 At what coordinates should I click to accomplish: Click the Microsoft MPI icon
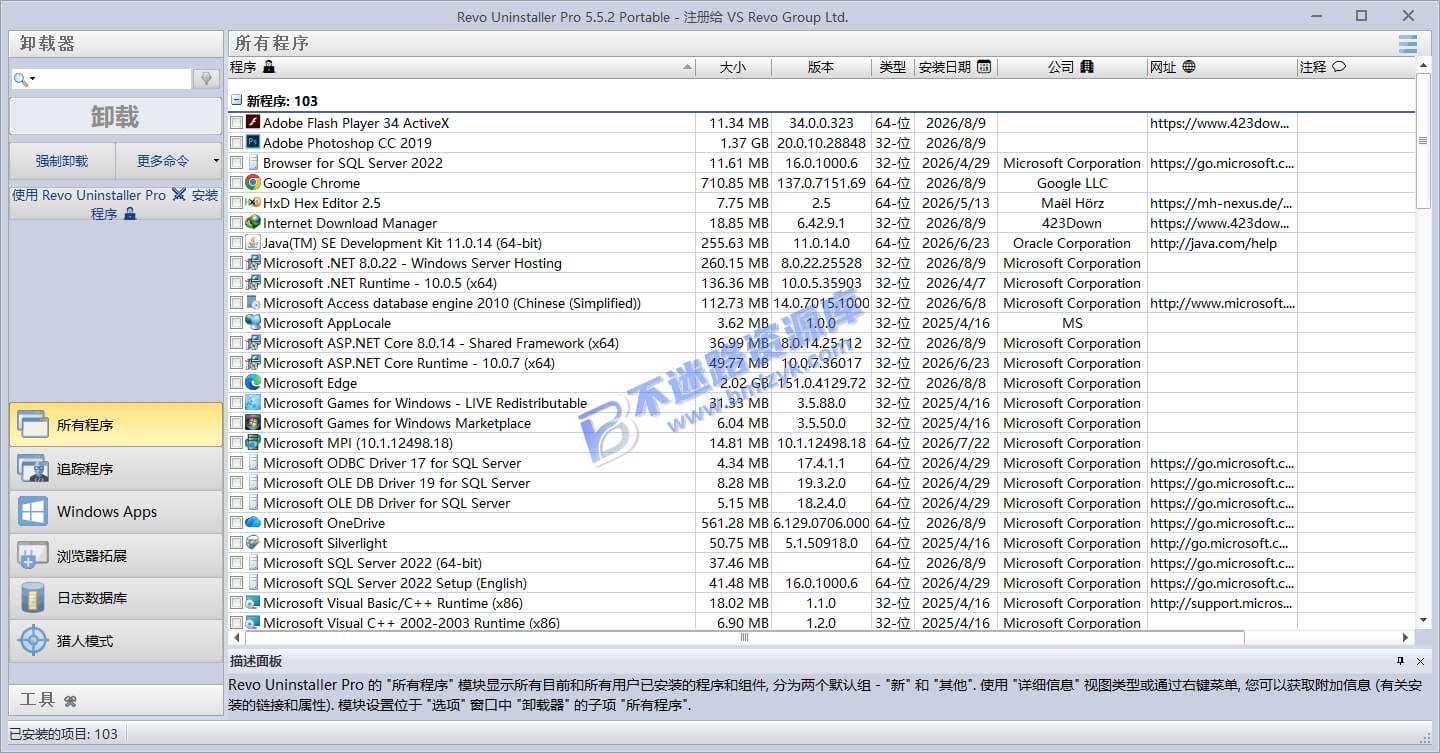click(x=253, y=443)
